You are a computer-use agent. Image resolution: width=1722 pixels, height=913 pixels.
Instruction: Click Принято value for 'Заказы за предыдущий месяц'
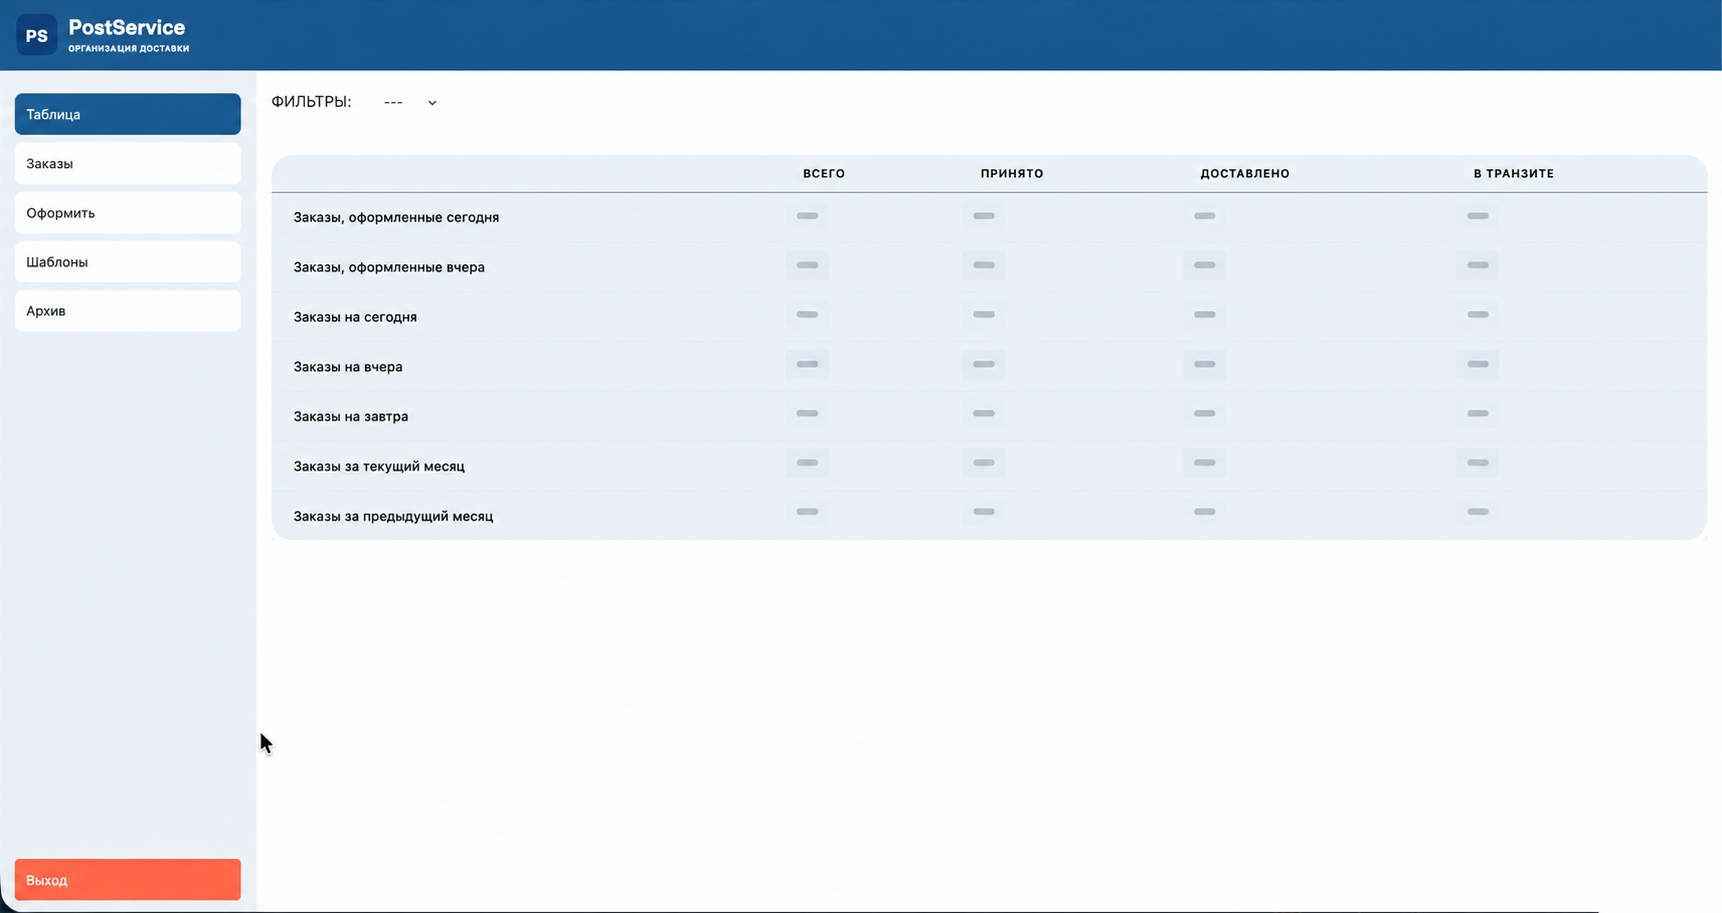(984, 512)
